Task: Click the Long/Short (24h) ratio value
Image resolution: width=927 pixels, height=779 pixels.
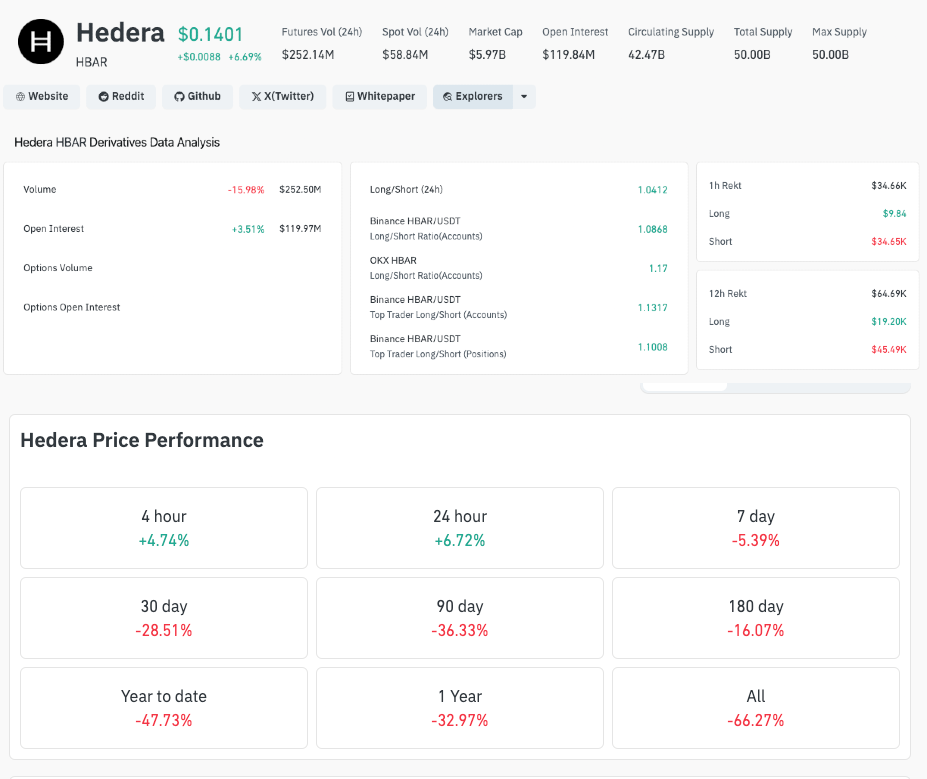Action: pos(655,188)
